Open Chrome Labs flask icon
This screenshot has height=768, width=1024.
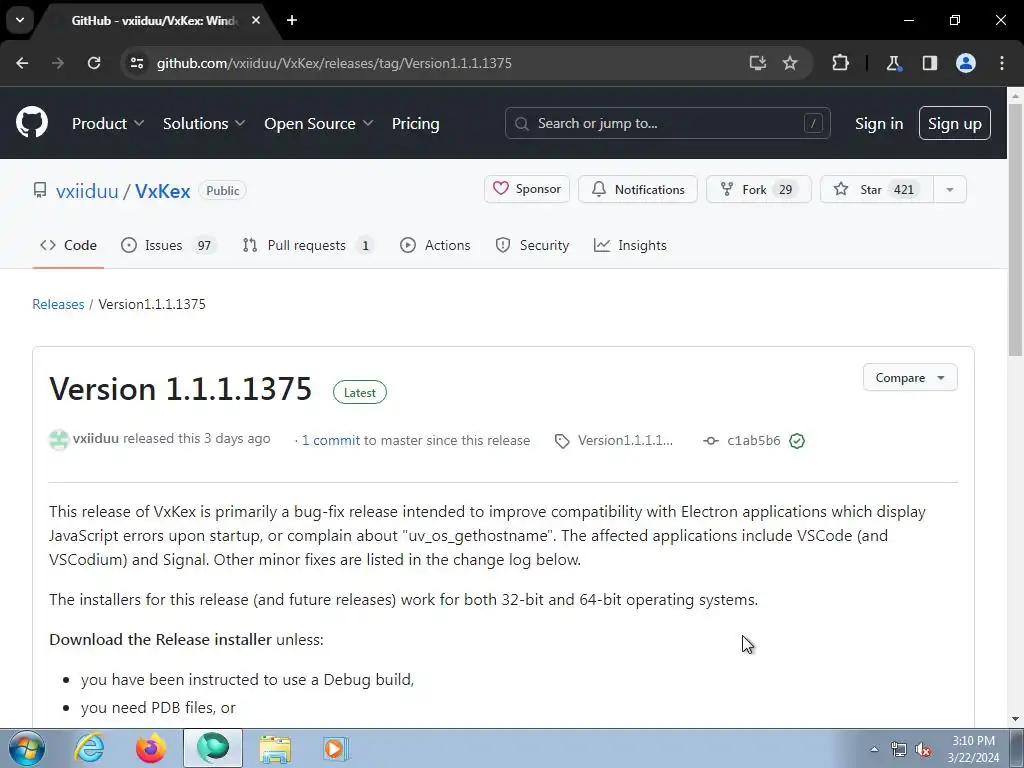(893, 63)
